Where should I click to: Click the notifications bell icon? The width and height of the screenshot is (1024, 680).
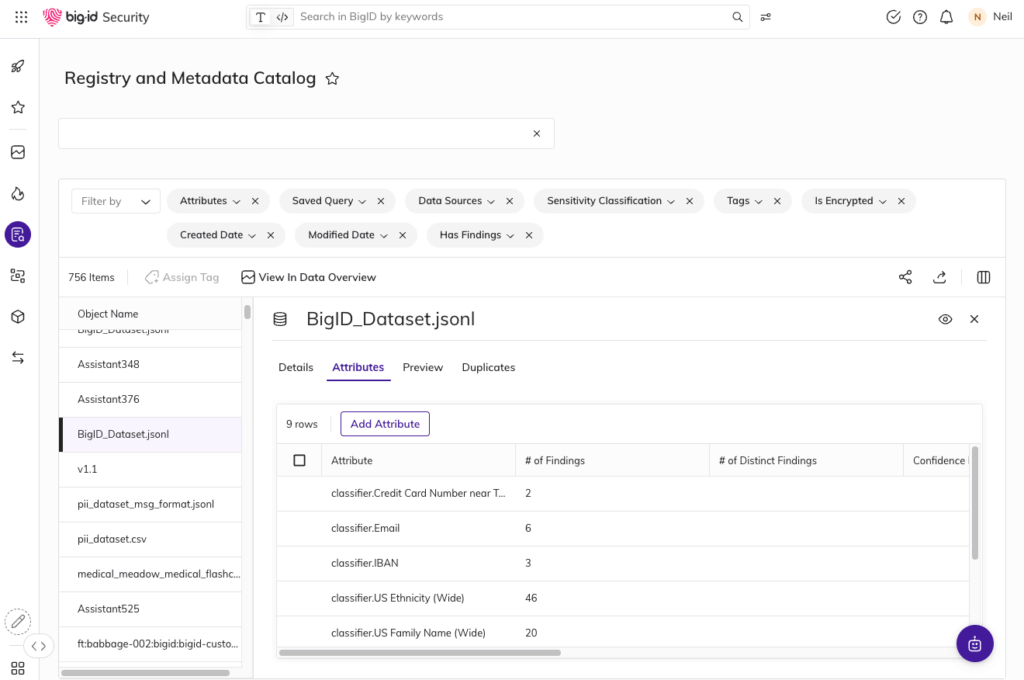(946, 17)
